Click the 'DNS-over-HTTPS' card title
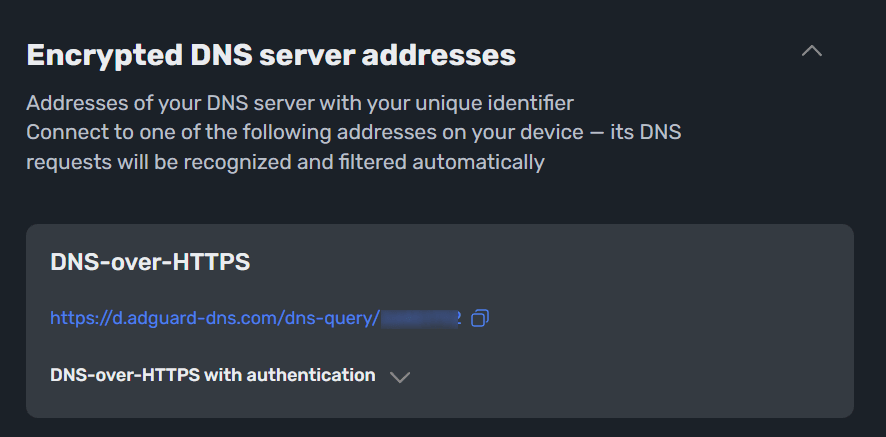The width and height of the screenshot is (886, 437). click(x=150, y=262)
